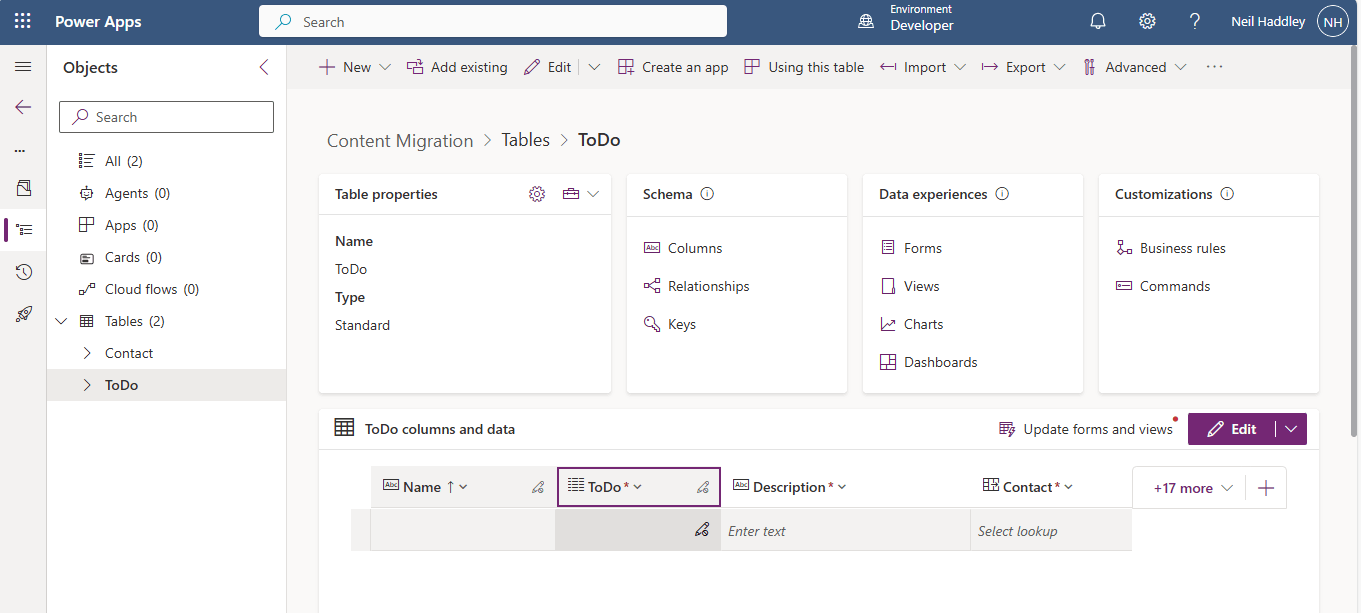Click the notifications bell icon

(x=1098, y=21)
